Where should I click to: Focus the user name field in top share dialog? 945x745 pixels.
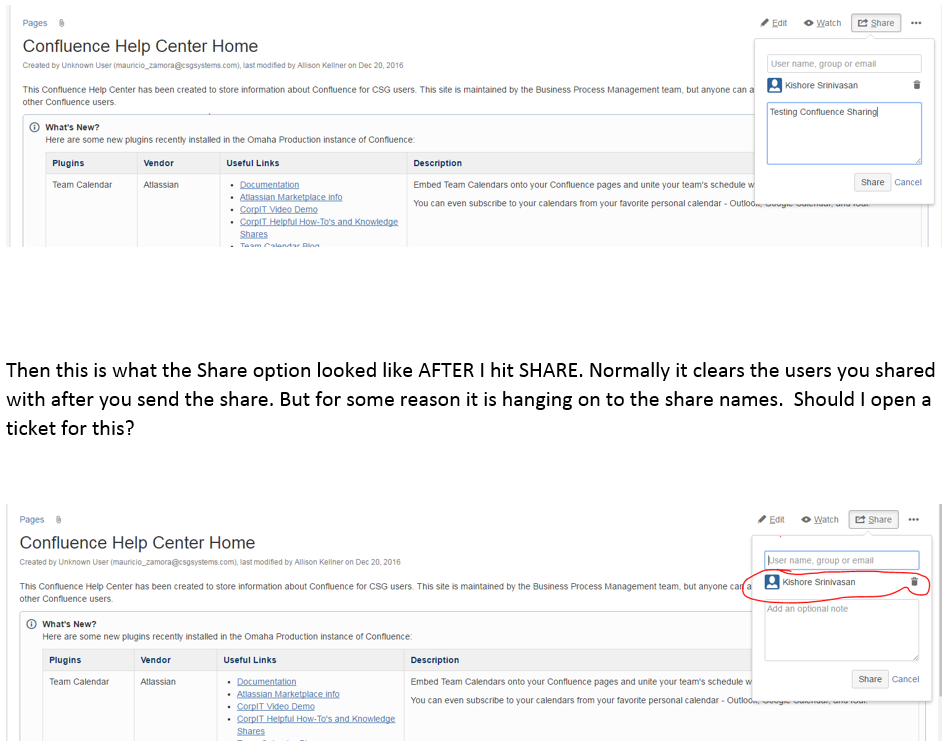(844, 63)
